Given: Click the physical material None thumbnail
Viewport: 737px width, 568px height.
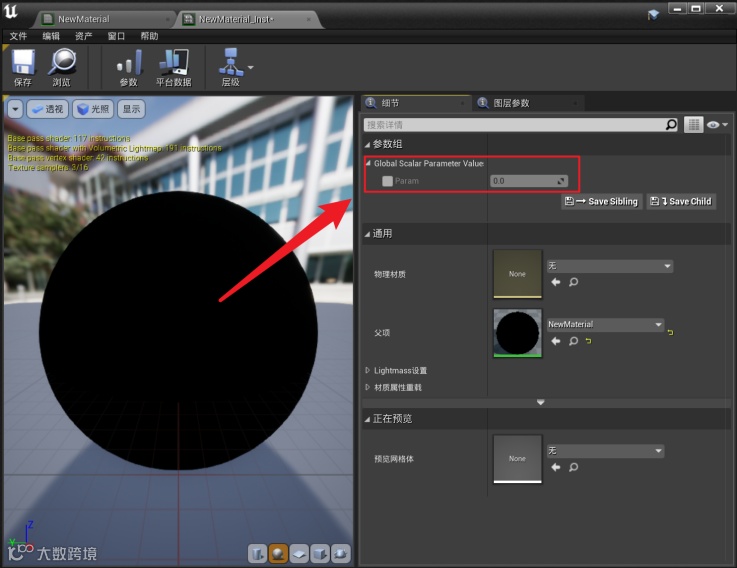Looking at the screenshot, I should [517, 274].
